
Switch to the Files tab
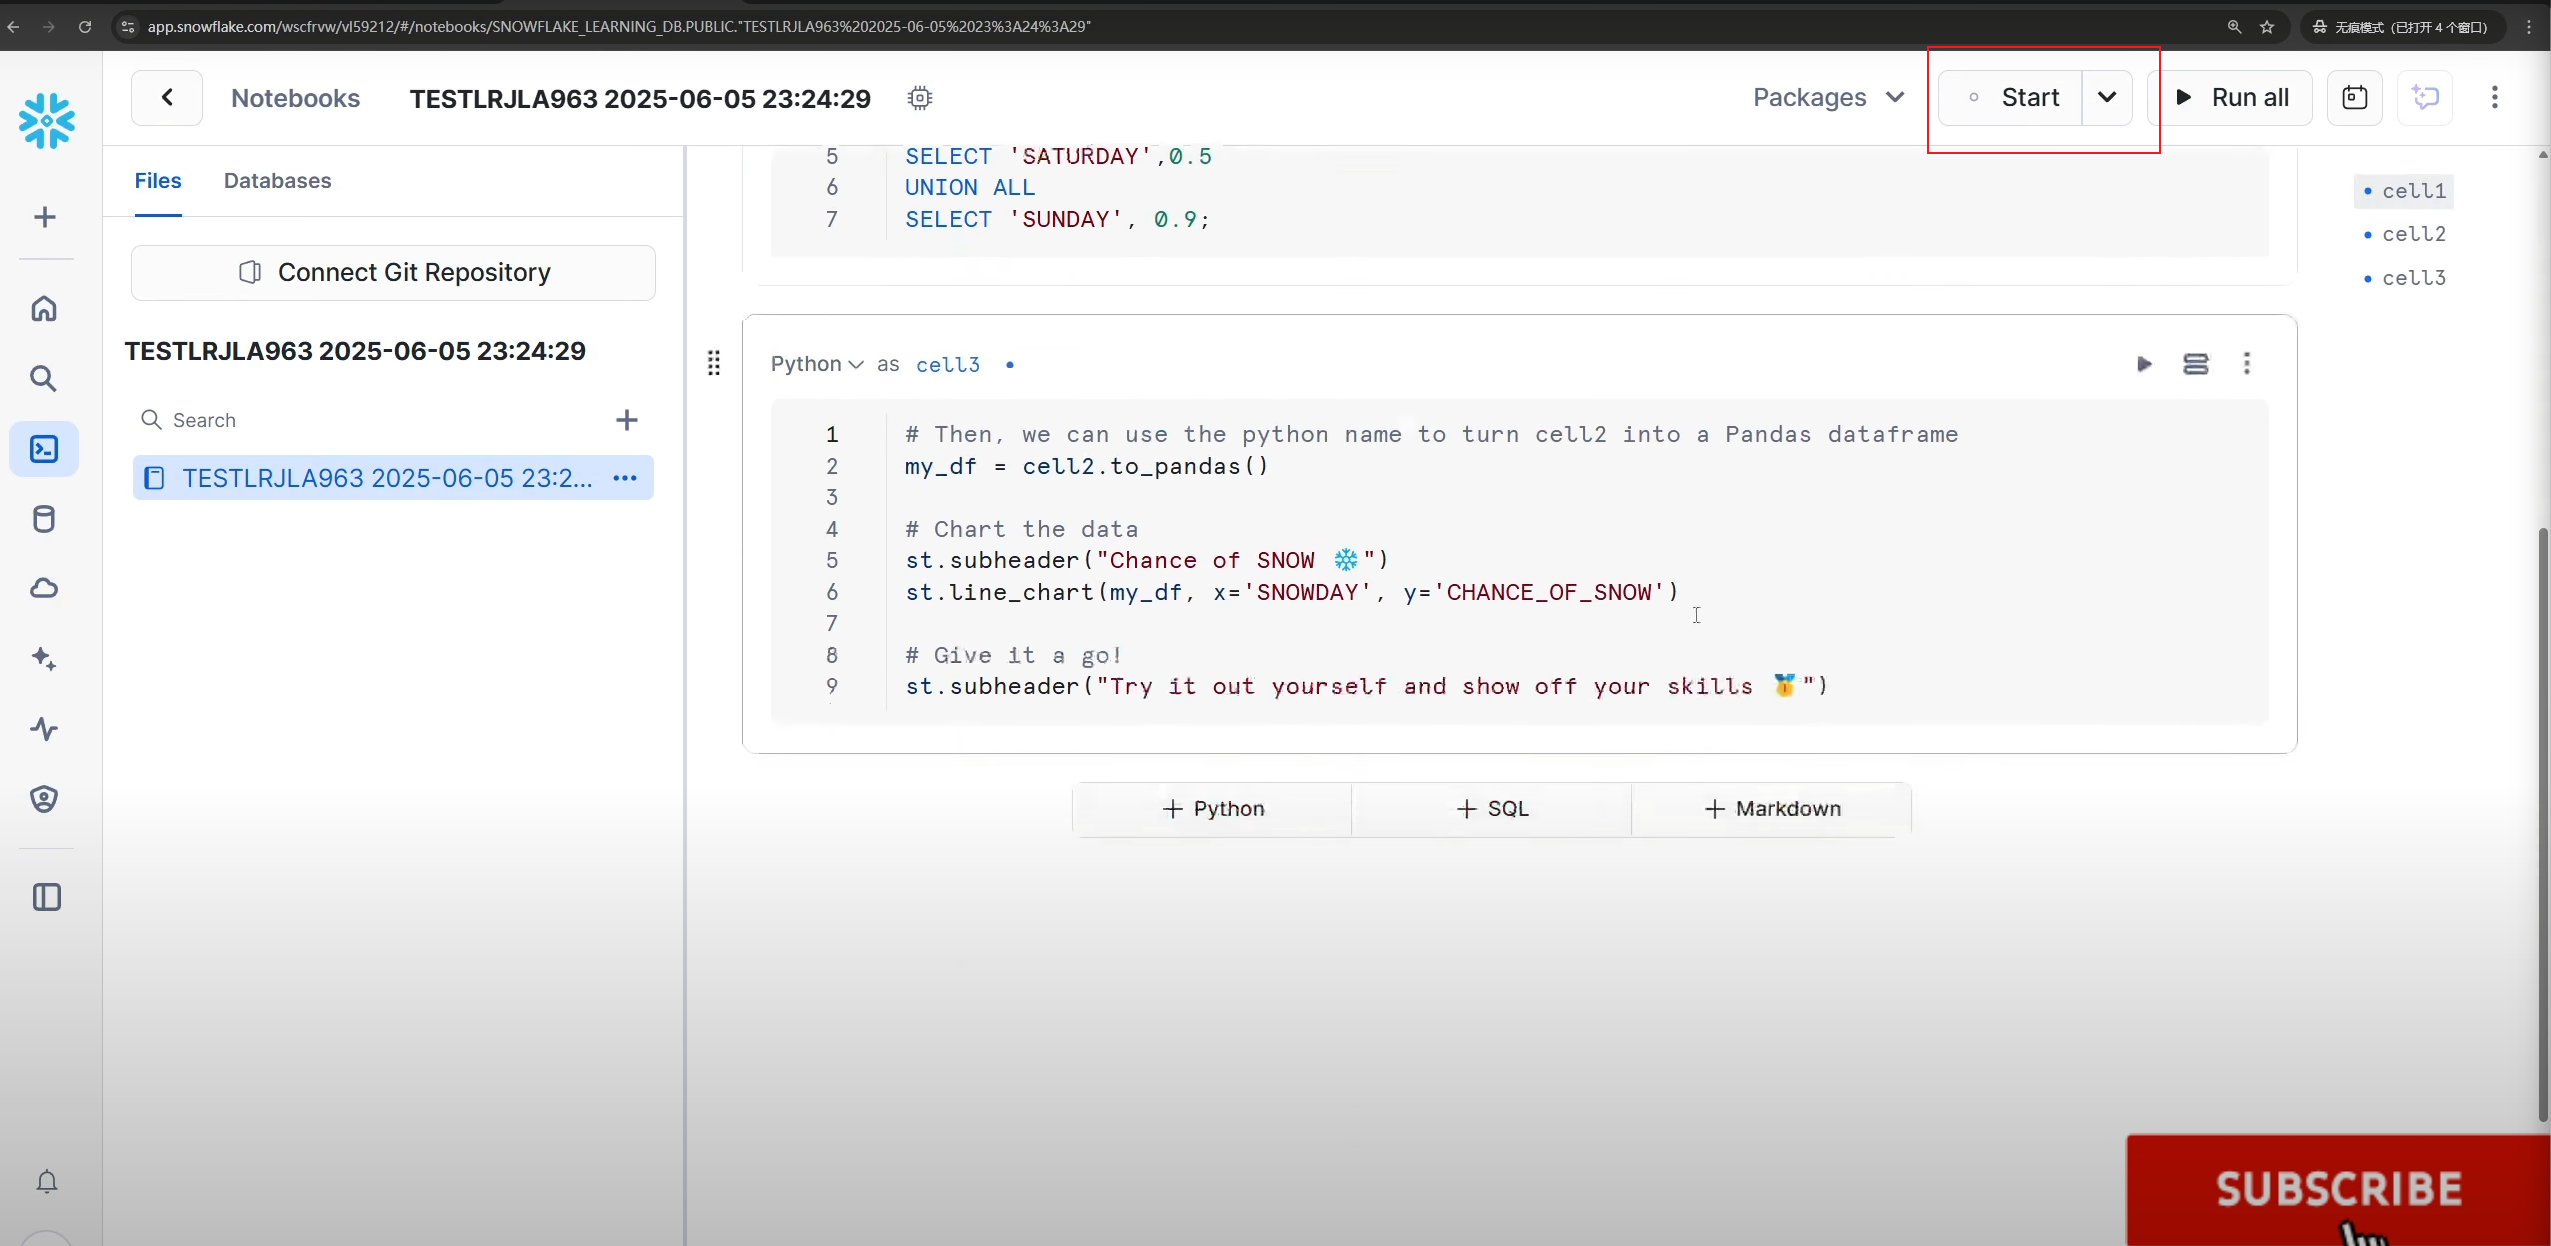158,181
